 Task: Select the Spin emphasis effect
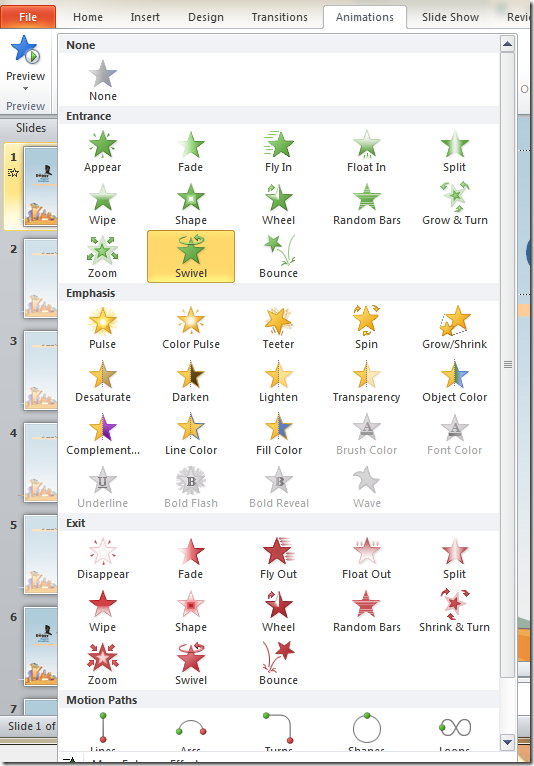pyautogui.click(x=366, y=328)
